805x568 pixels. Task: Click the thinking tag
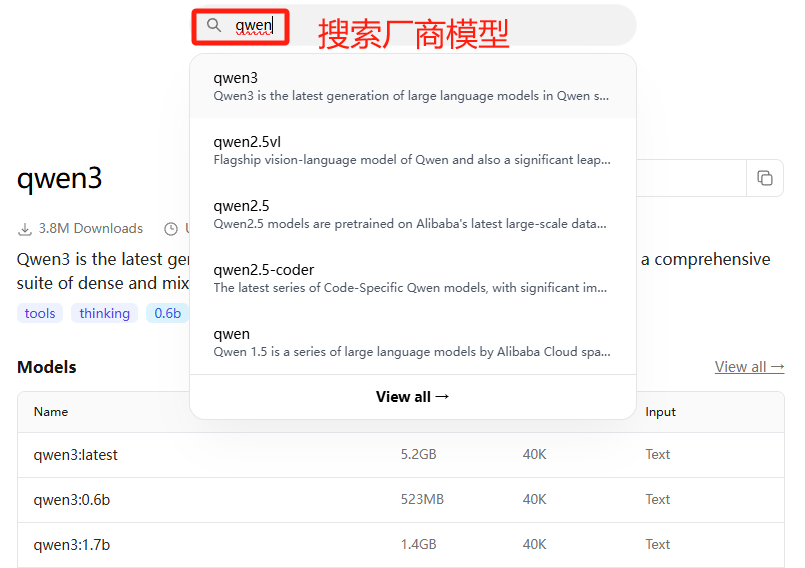(x=105, y=313)
